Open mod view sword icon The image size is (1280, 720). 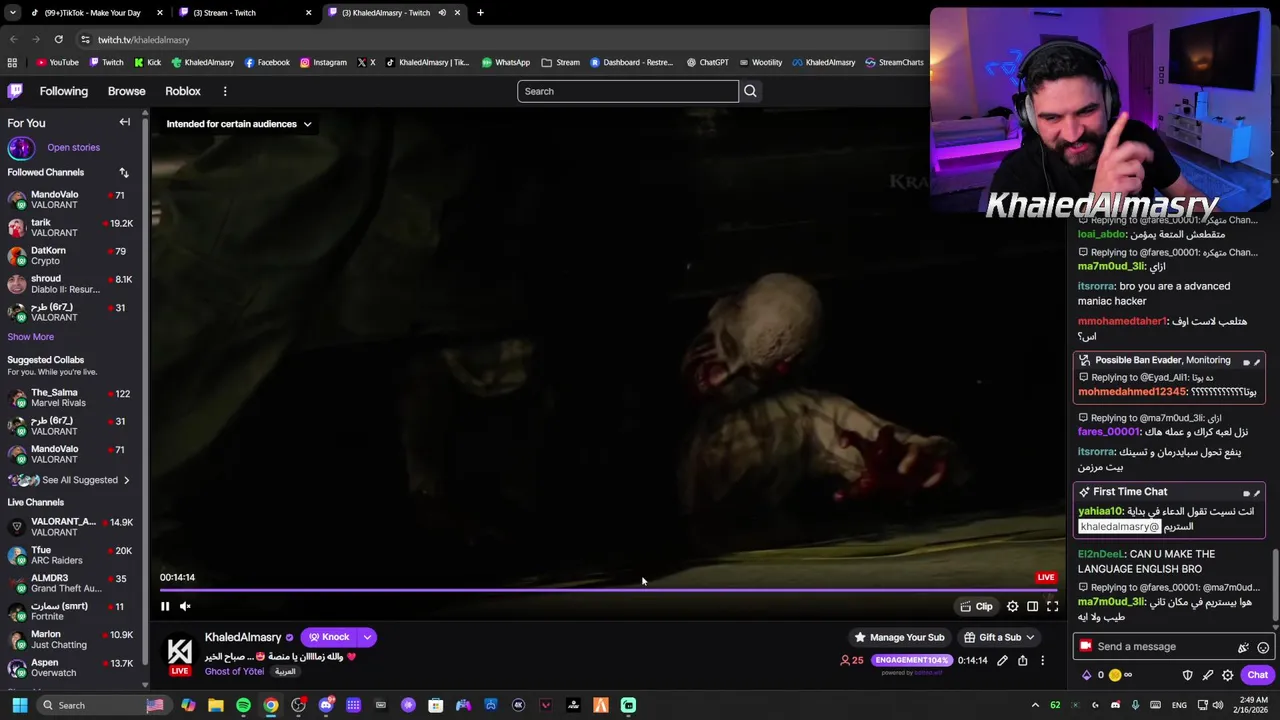[x=1208, y=675]
